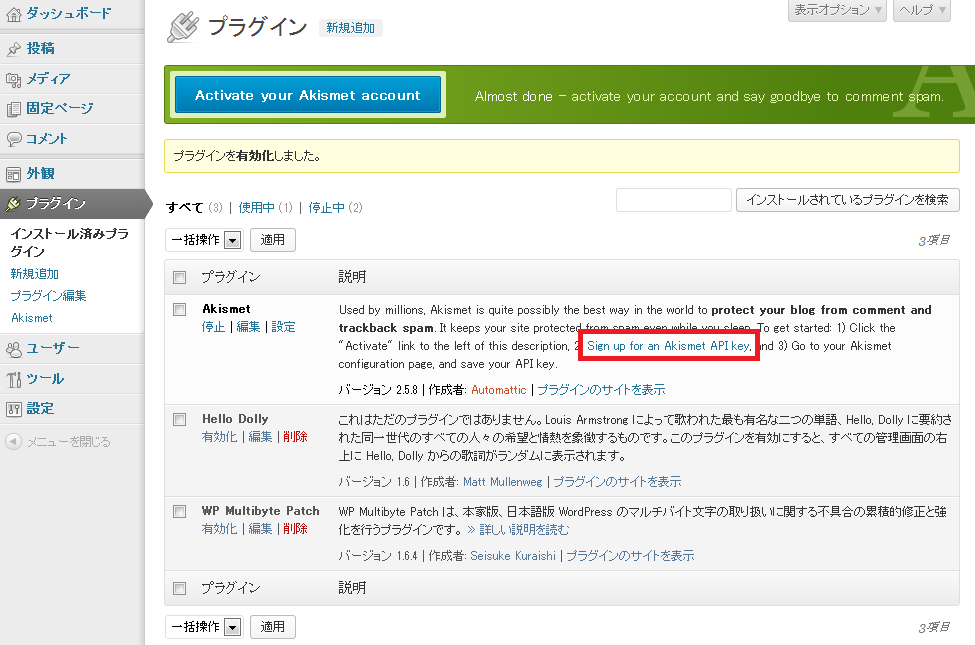975x645 pixels.
Task: Collapse the menu using the arrow icon
Action: click(13, 441)
